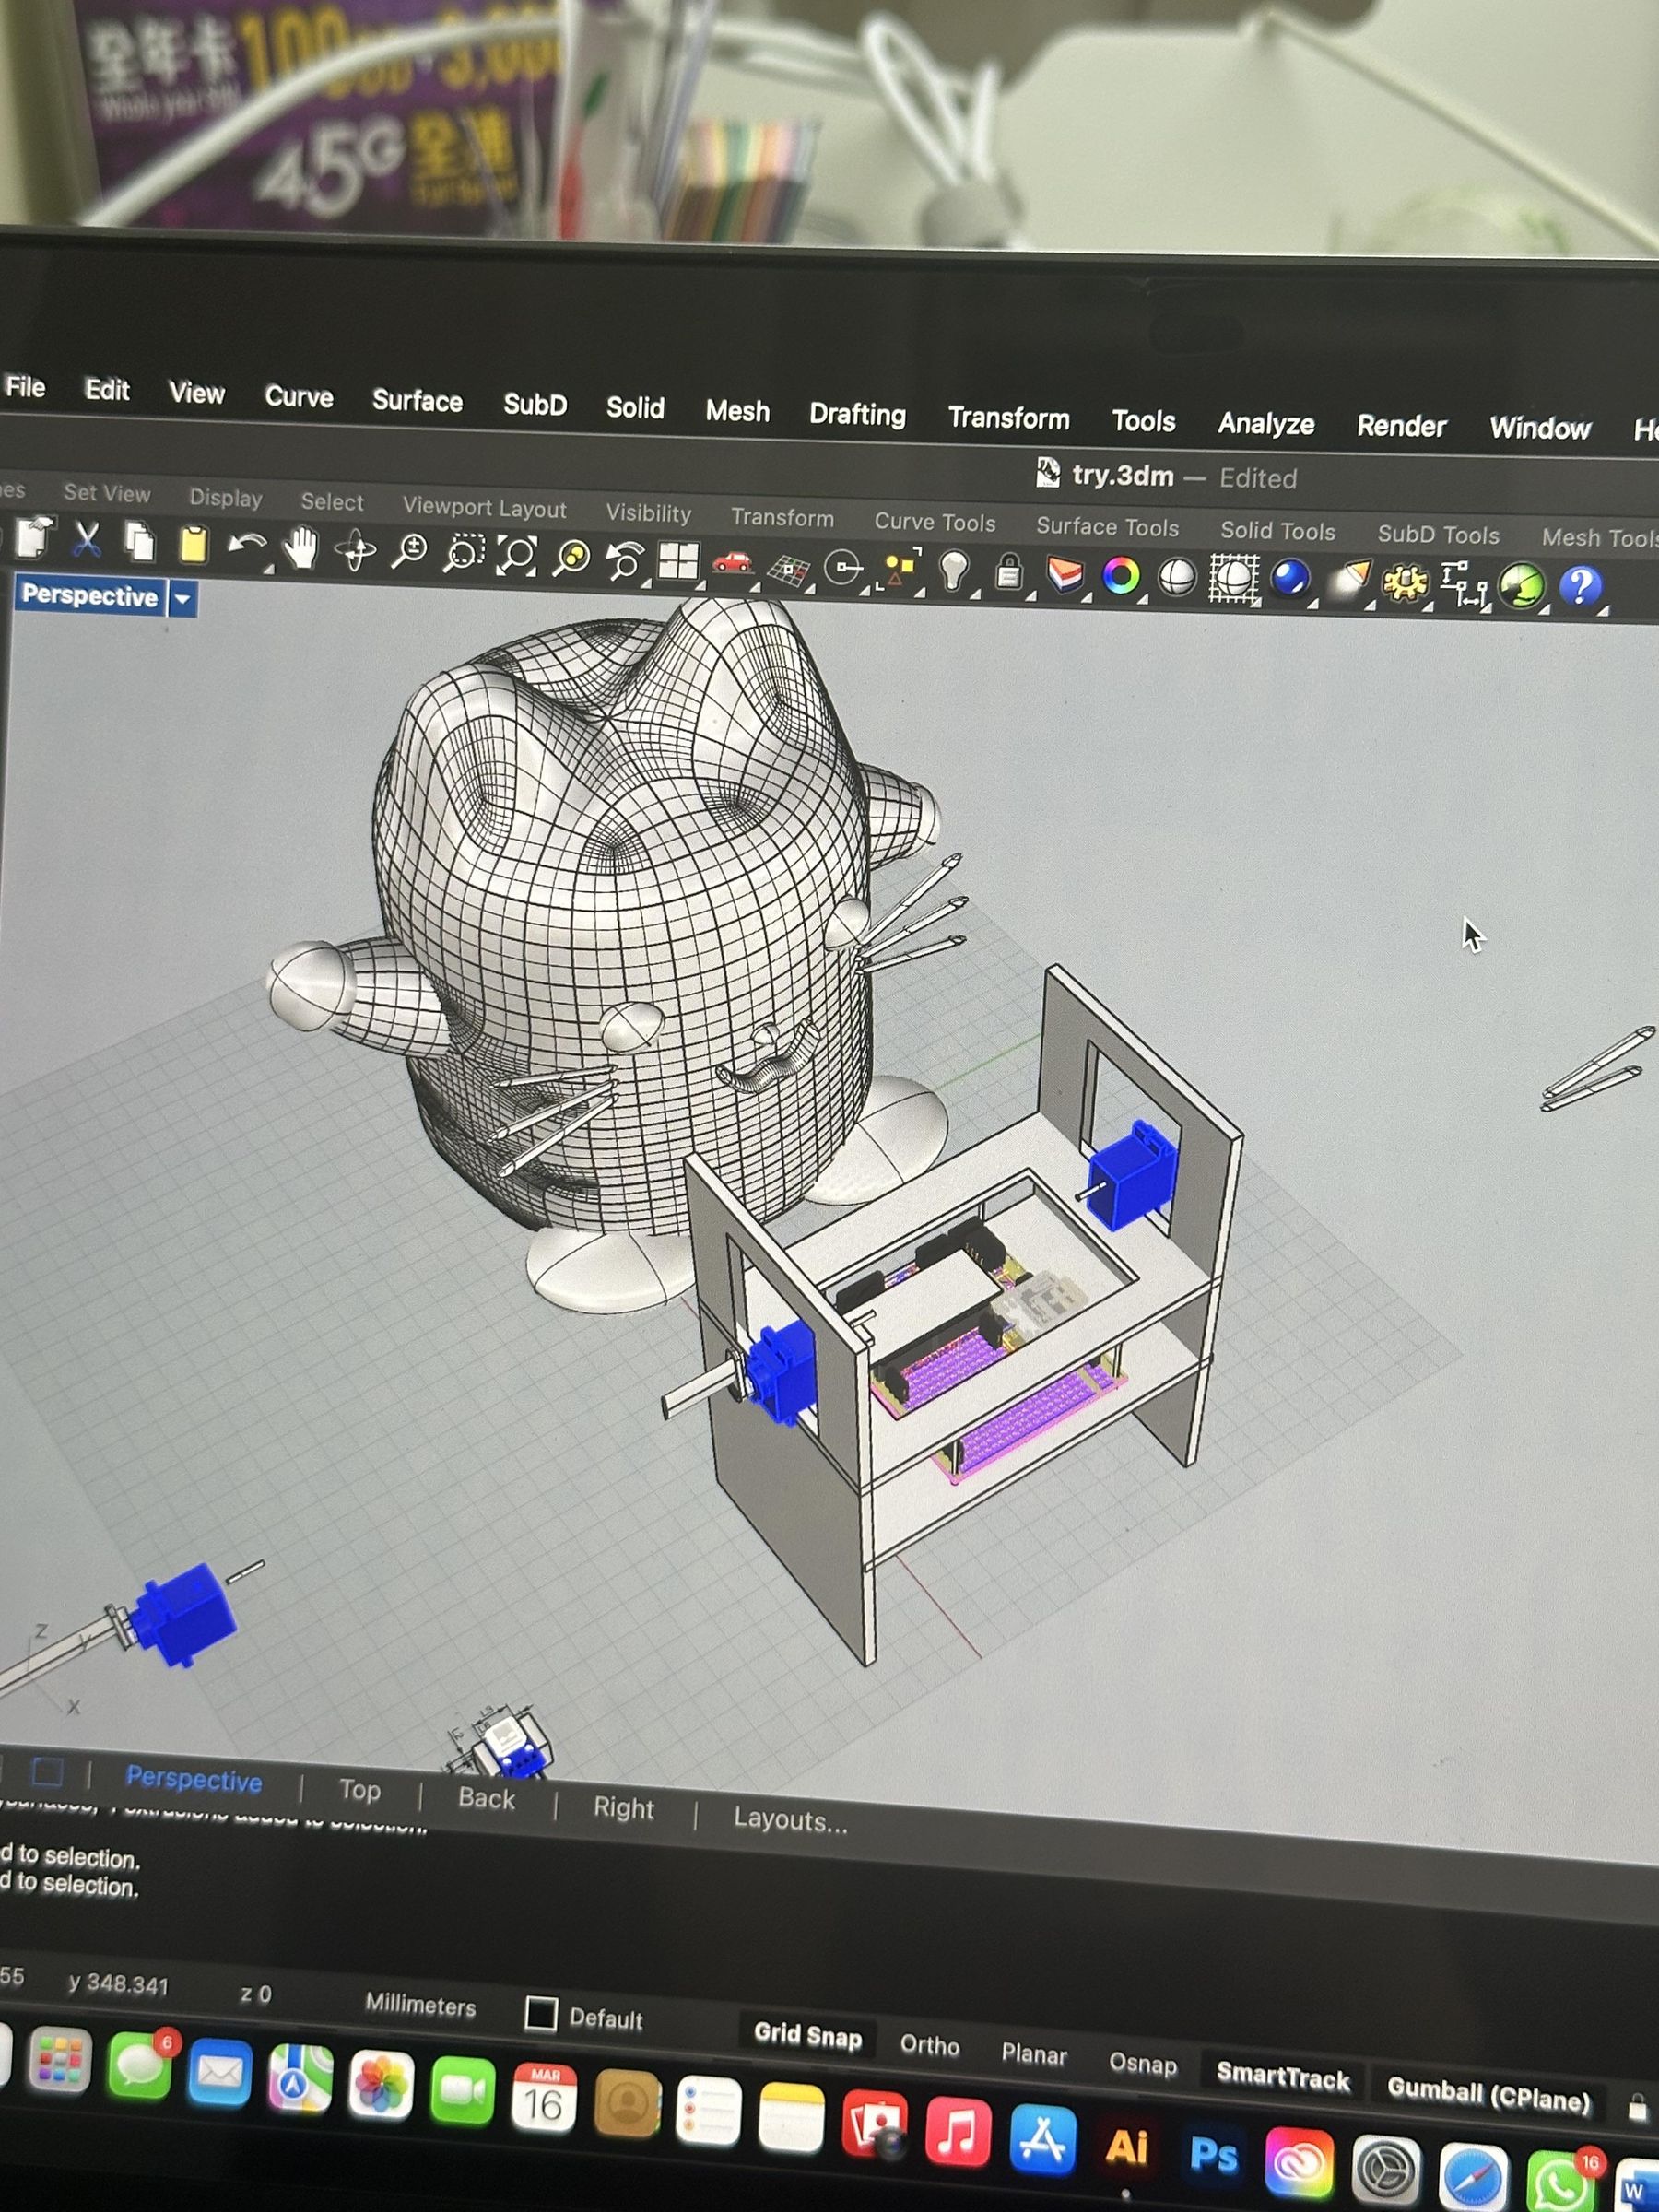This screenshot has height=2212, width=1659.
Task: Open Illustrator from the Dock
Action: point(1126,2145)
